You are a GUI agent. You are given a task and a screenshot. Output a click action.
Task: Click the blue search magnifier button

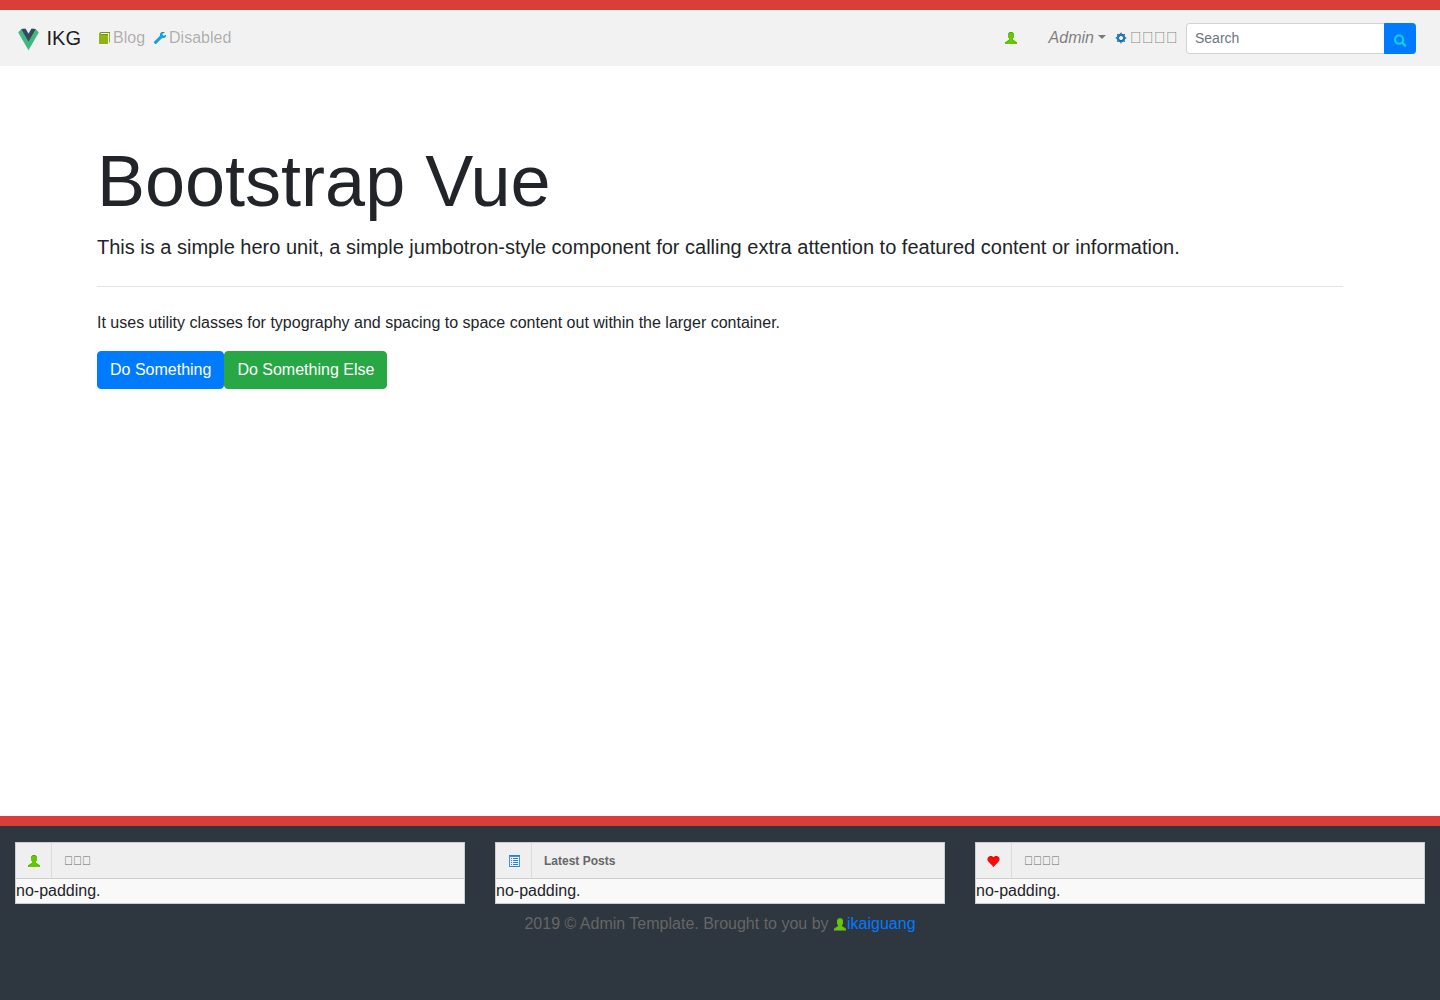pos(1400,38)
